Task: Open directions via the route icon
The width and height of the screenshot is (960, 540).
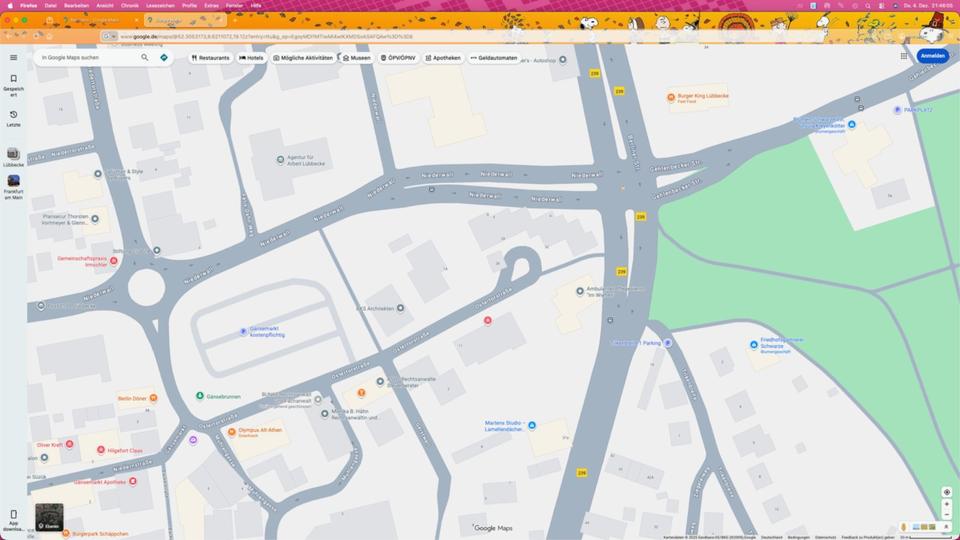Action: point(164,57)
